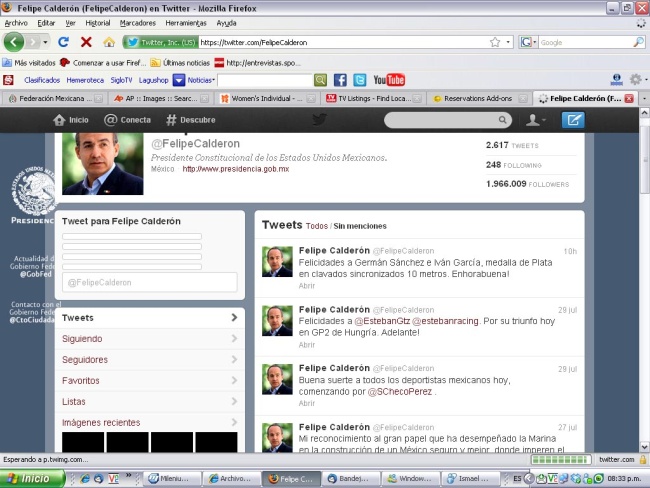650x488 pixels.
Task: Click the presidencia.gob.mx profile link
Action: (235, 169)
